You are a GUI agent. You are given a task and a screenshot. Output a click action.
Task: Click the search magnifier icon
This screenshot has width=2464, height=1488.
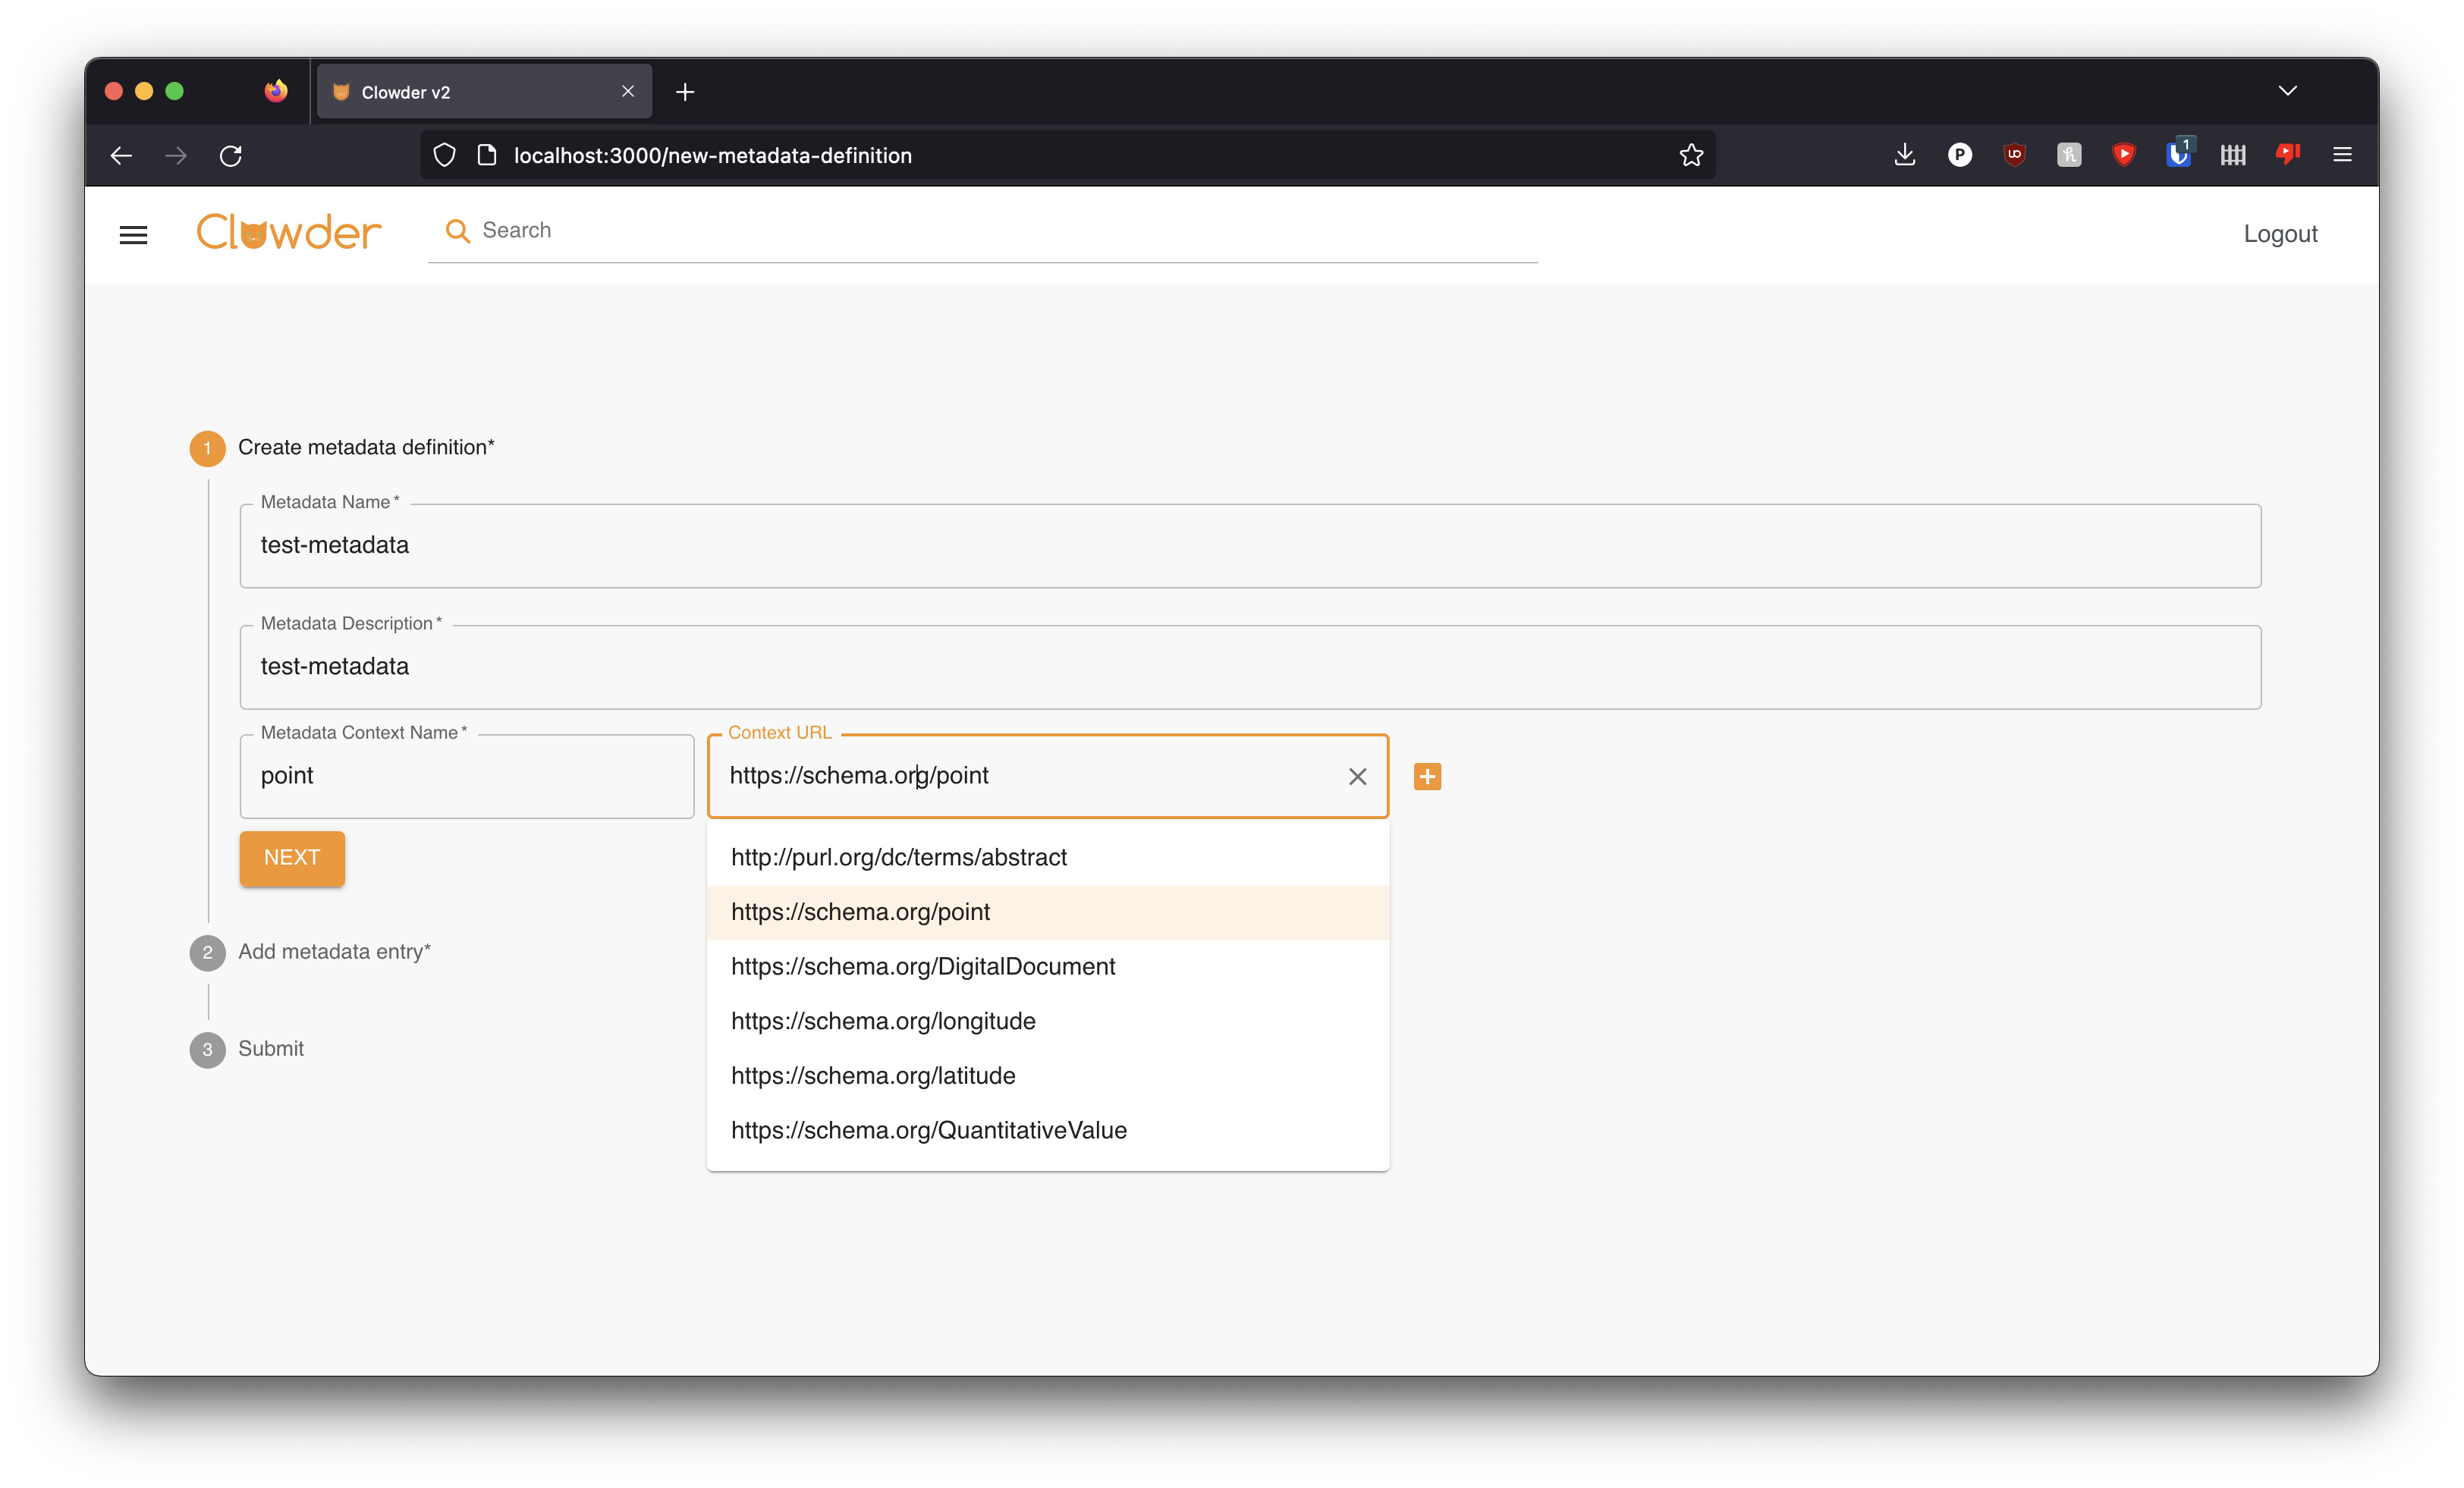457,231
